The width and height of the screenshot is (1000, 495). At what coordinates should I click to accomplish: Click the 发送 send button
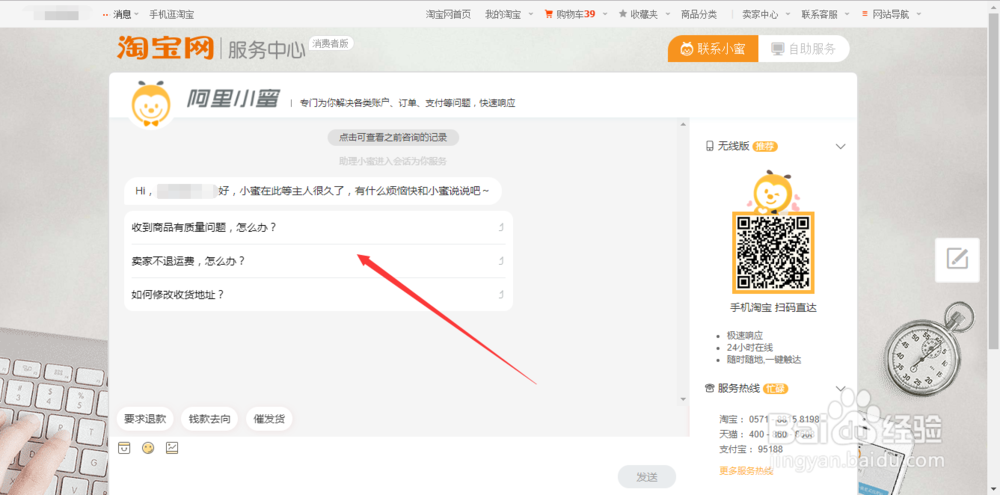click(x=647, y=477)
